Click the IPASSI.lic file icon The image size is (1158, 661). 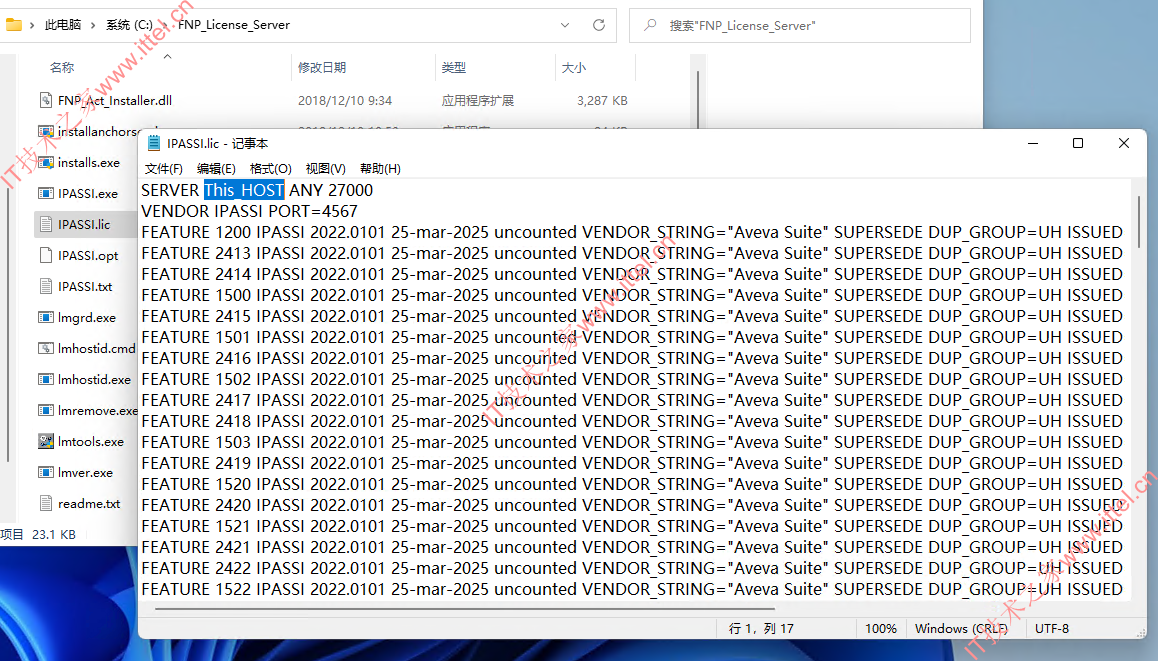tap(46, 225)
